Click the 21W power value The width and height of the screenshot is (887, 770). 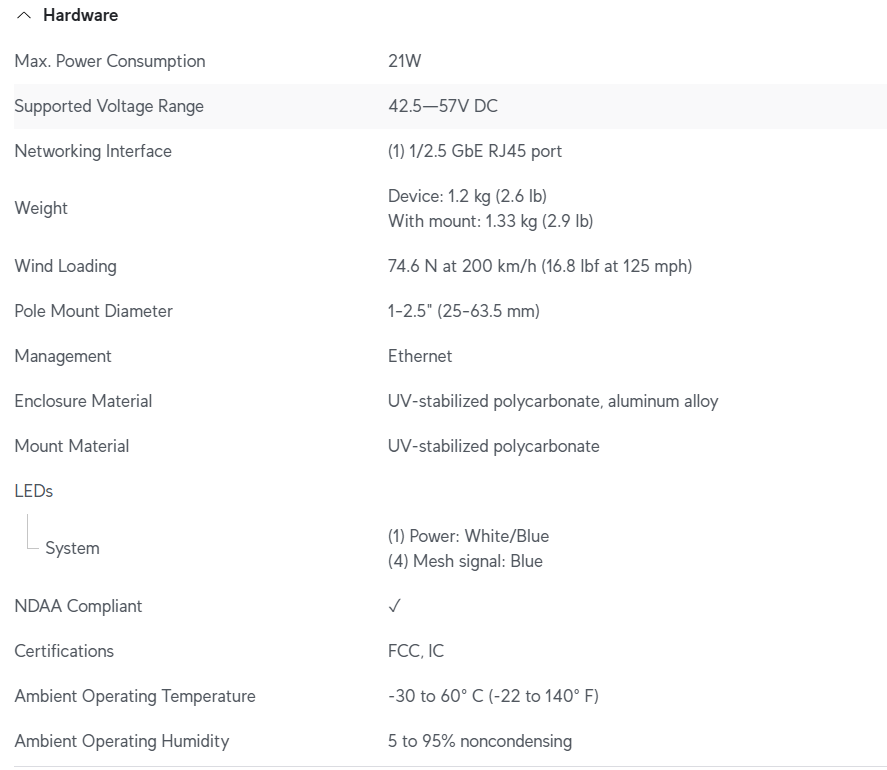click(x=405, y=61)
